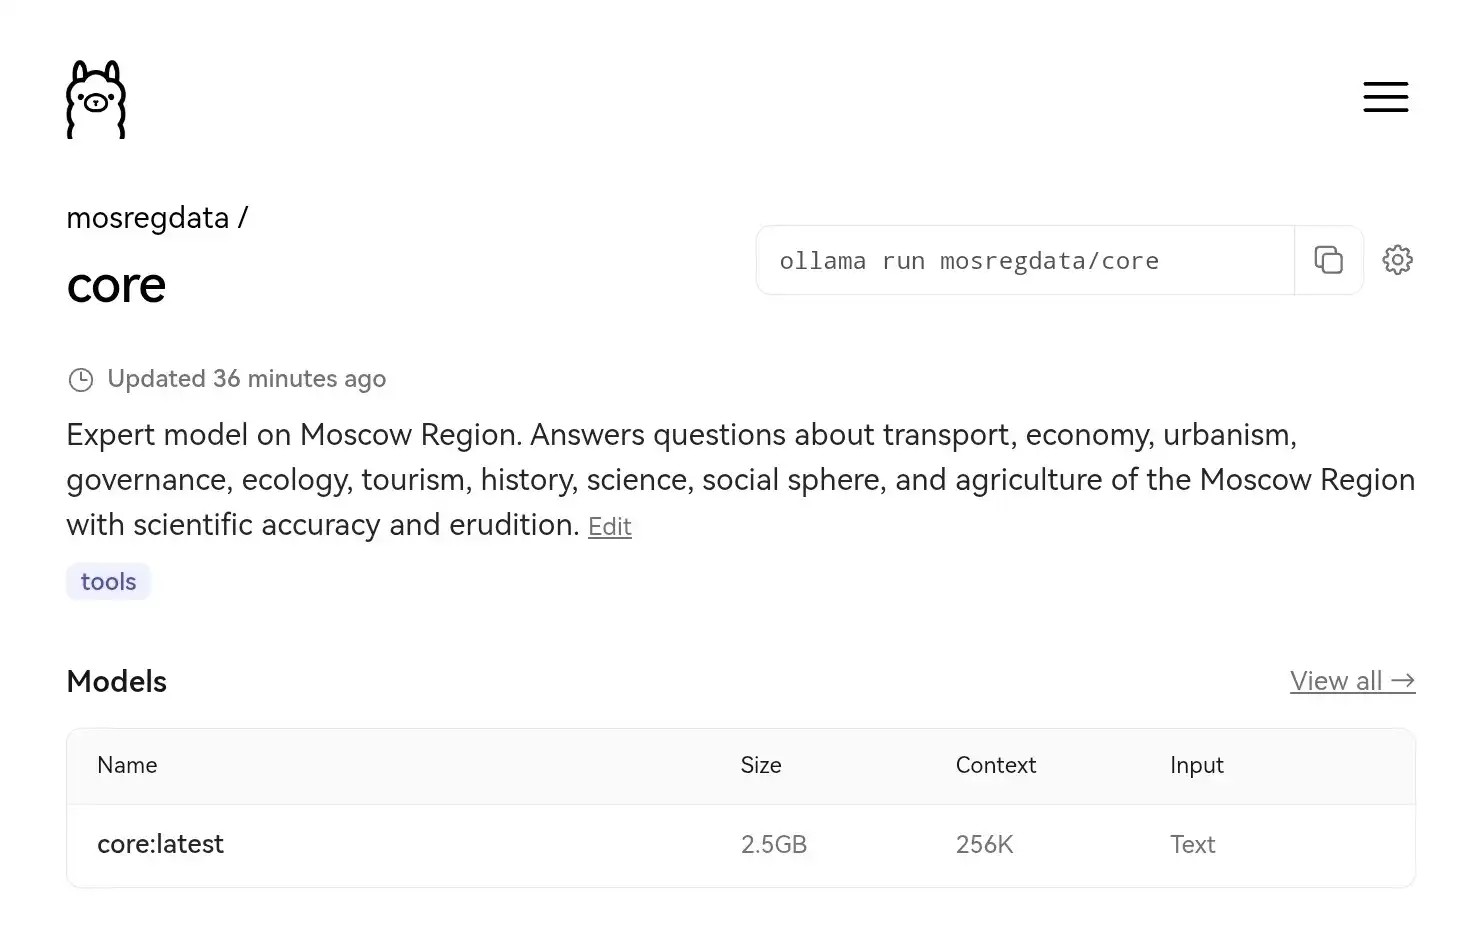Click the Input column header
The image size is (1477, 947).
1196,765
